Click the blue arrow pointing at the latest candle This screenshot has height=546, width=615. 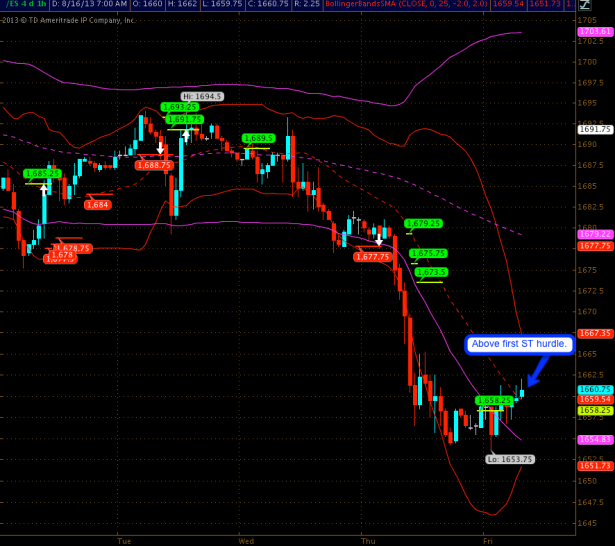pyautogui.click(x=536, y=369)
